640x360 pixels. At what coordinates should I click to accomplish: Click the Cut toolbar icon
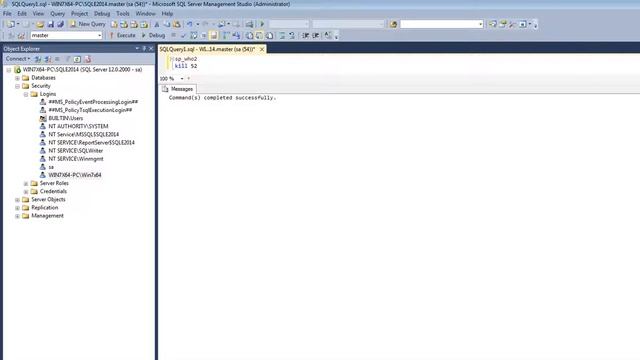click(x=157, y=24)
